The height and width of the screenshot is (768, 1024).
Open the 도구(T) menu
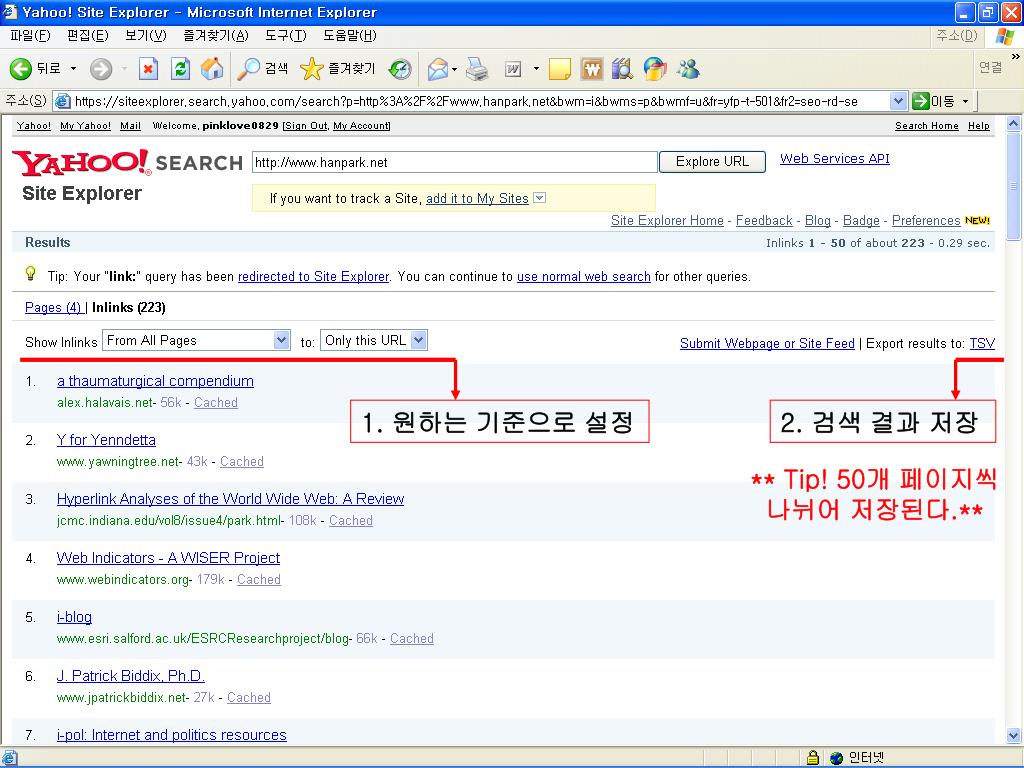pos(285,35)
